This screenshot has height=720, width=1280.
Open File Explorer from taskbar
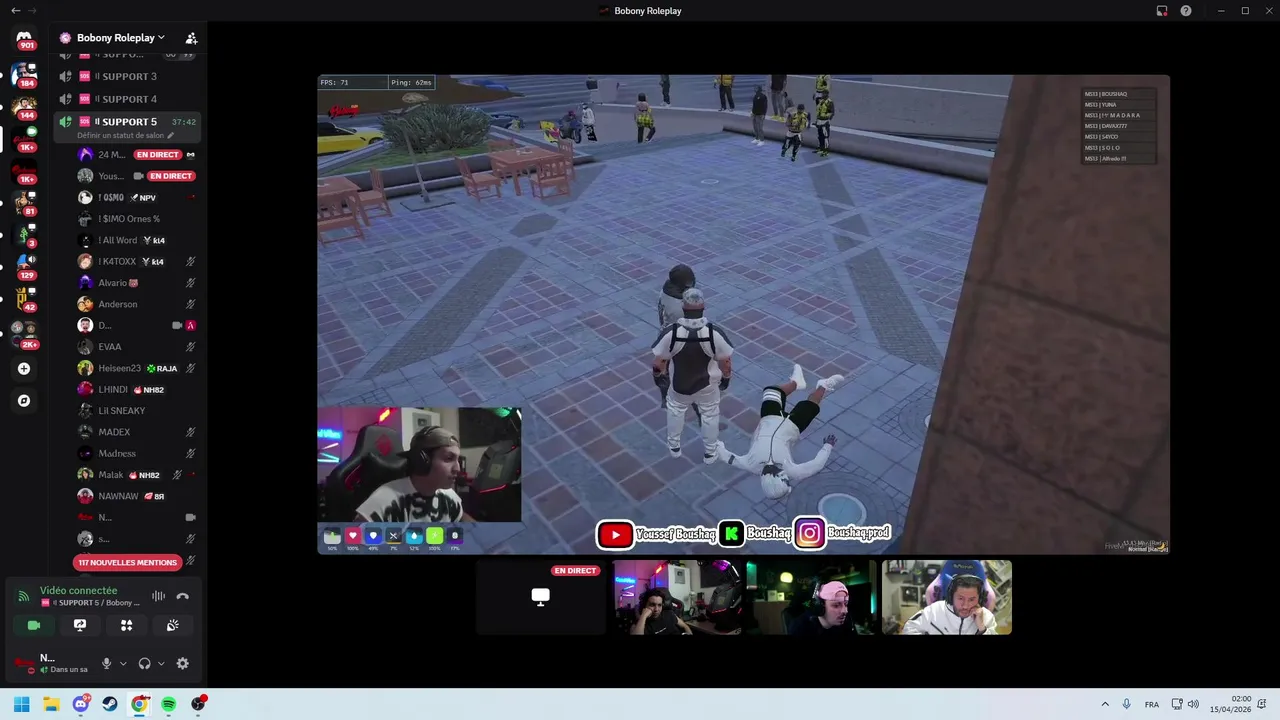(51, 704)
